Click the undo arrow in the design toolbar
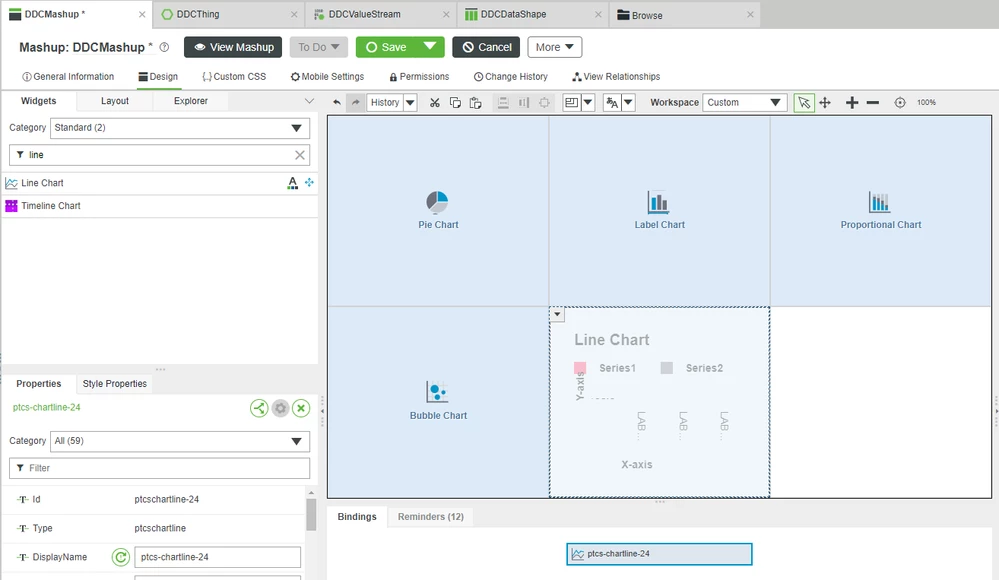The width and height of the screenshot is (999, 580). [x=337, y=102]
